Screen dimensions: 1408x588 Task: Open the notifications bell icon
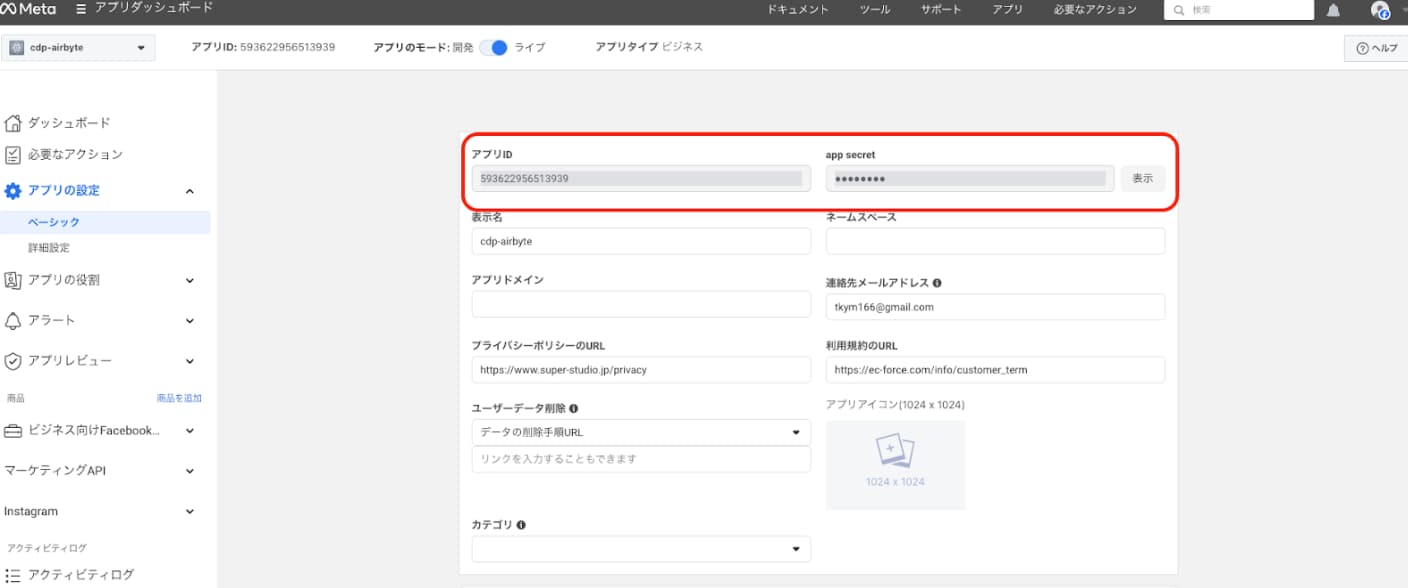pos(1333,10)
